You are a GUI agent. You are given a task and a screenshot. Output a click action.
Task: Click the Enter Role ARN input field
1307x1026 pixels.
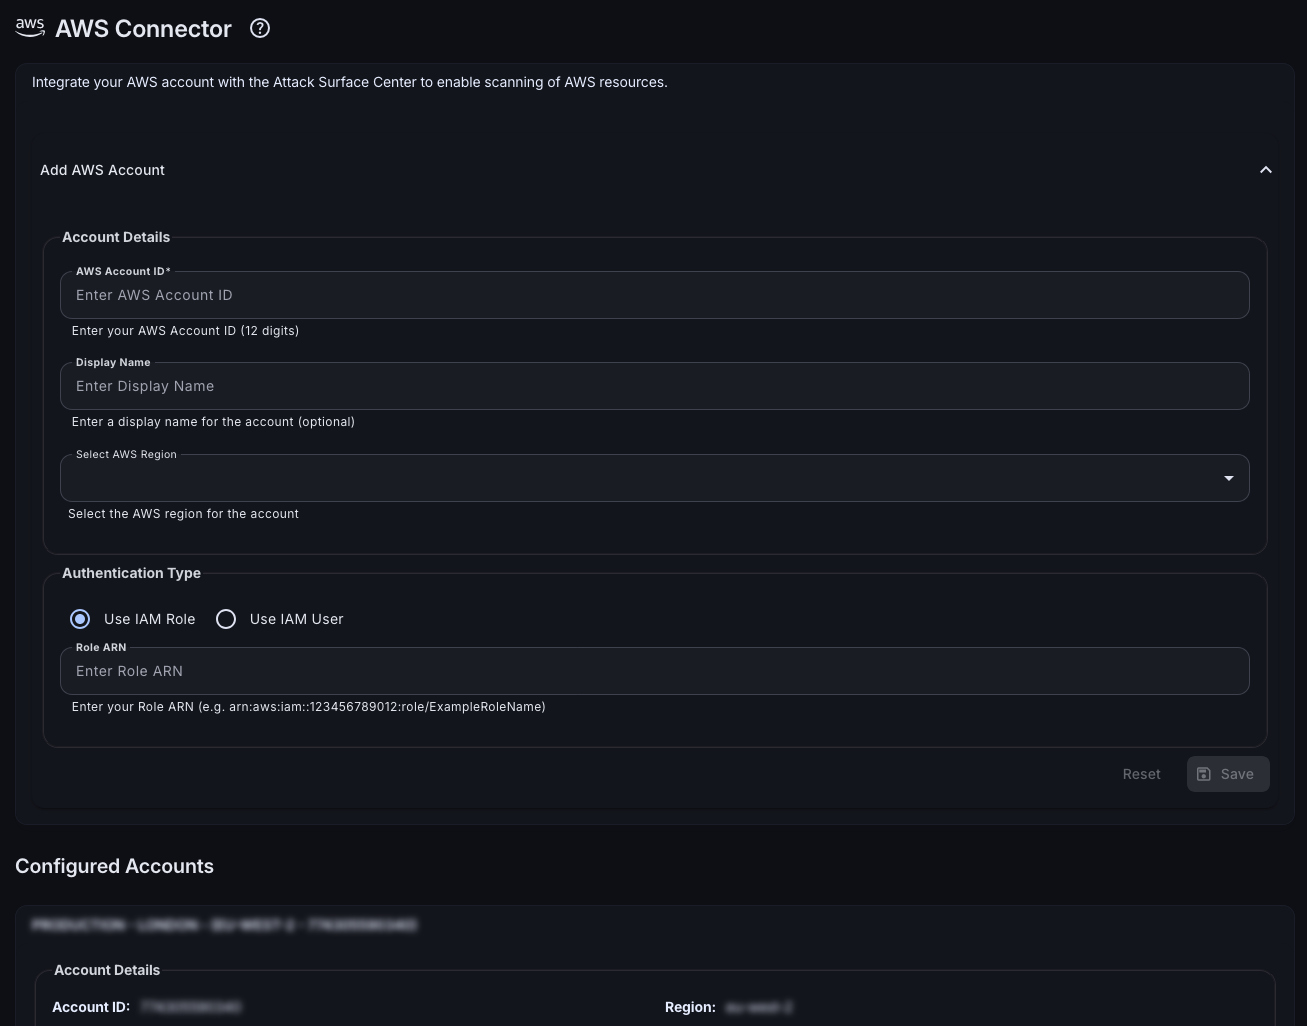pos(655,671)
